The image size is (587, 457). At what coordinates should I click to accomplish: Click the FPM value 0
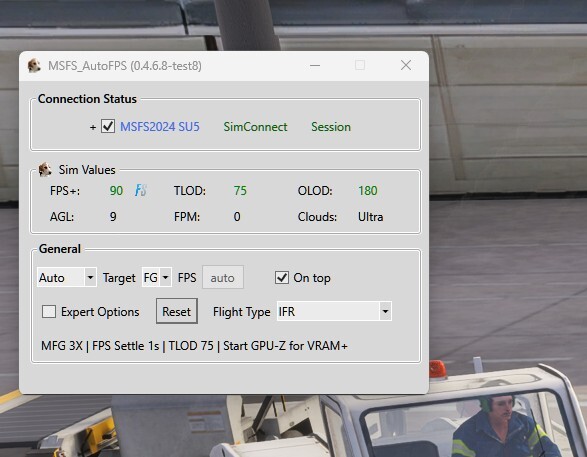[x=237, y=217]
